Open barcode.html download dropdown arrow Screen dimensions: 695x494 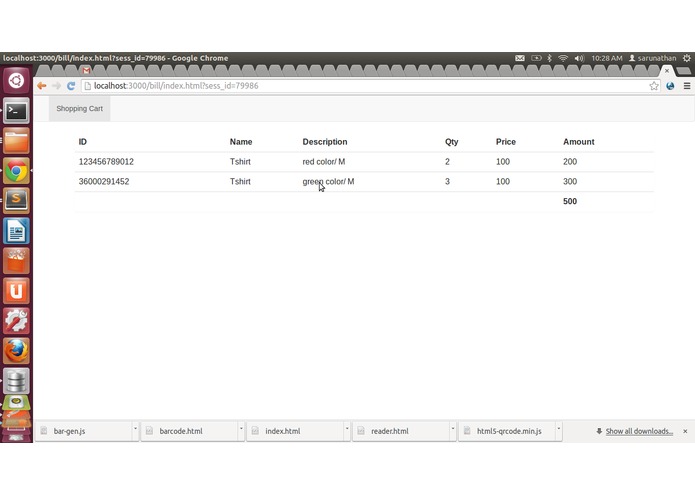coord(241,428)
